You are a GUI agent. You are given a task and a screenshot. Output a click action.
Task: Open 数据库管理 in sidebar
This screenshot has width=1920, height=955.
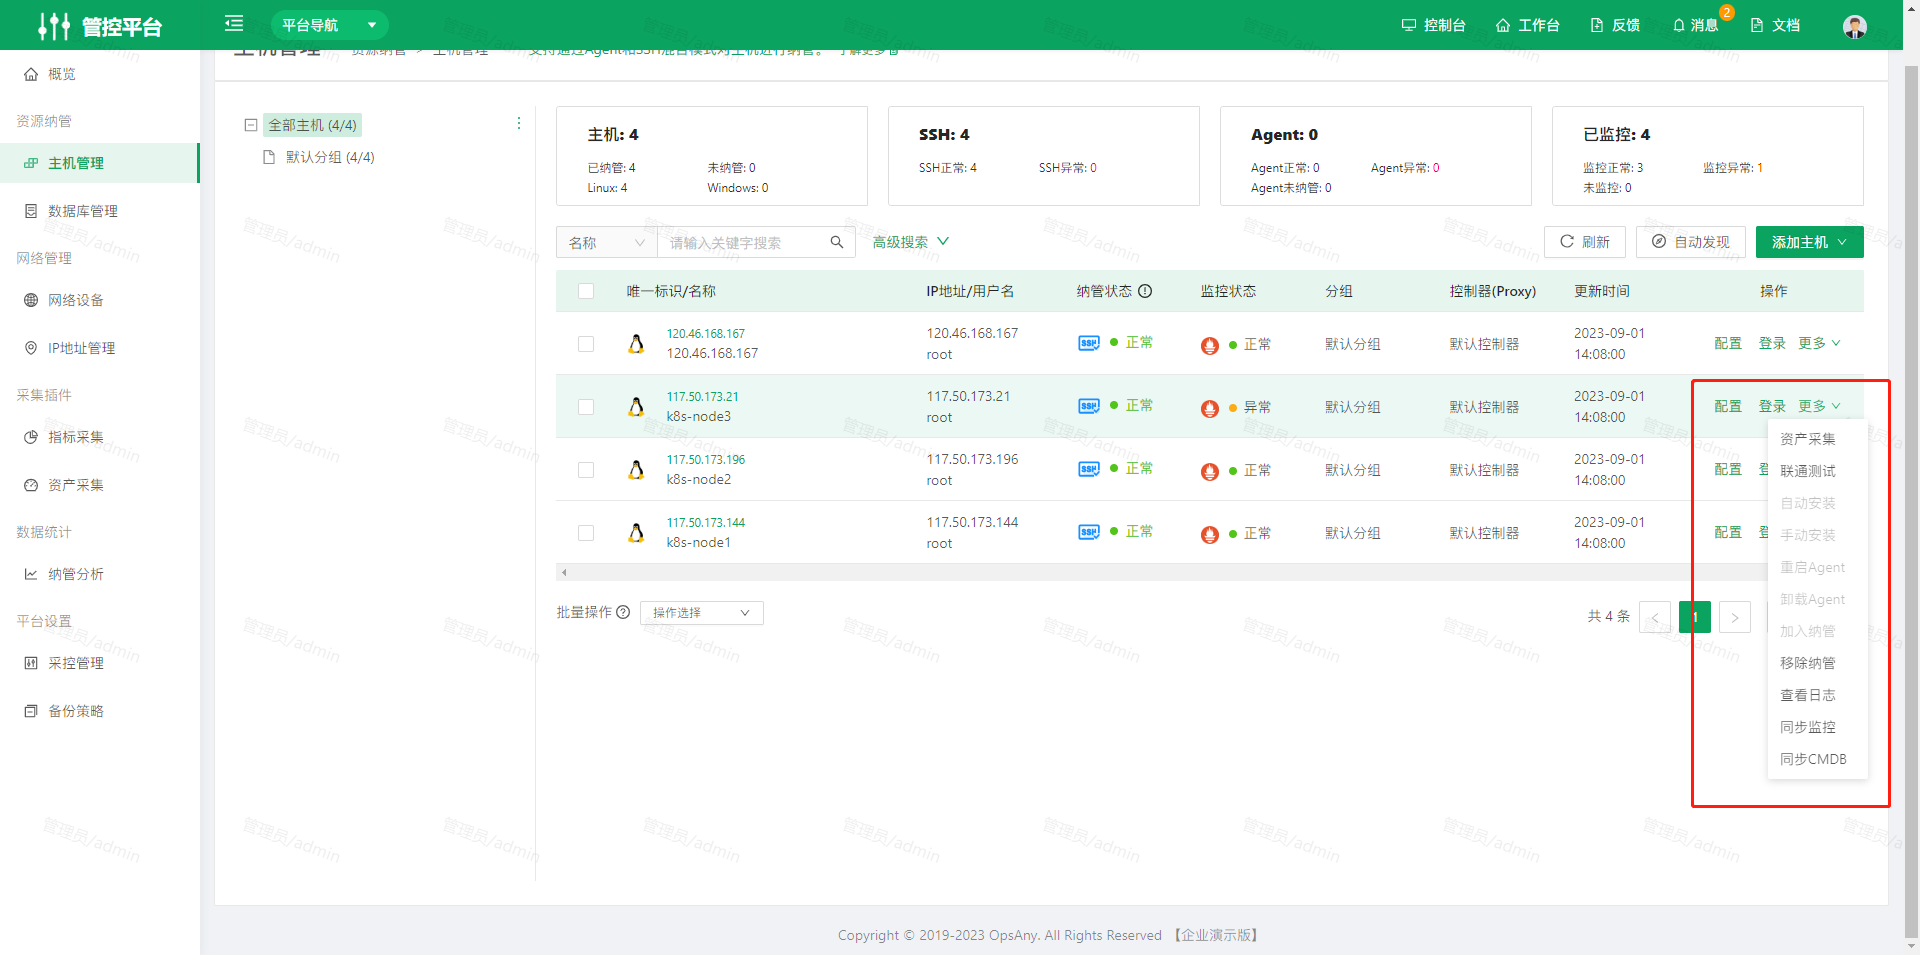coord(99,211)
